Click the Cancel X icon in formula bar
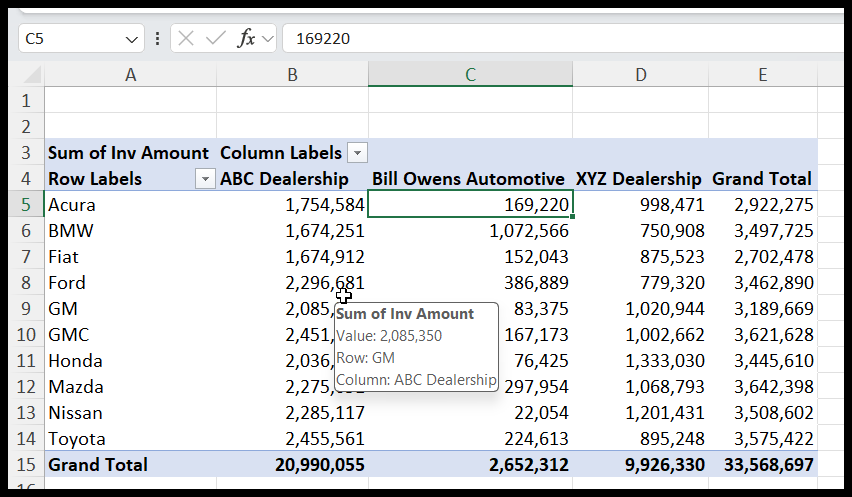852x497 pixels. 186,39
